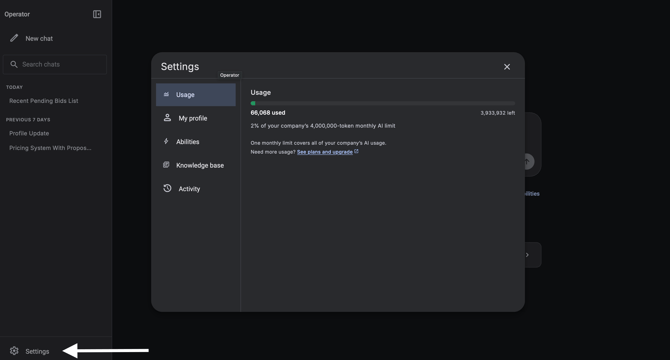Viewport: 670px width, 360px height.
Task: Click the Usage tab icon
Action: (x=166, y=94)
